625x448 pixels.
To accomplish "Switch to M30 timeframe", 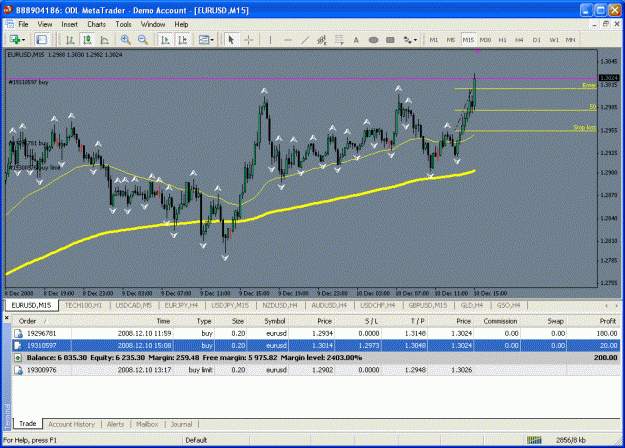I will [485, 40].
